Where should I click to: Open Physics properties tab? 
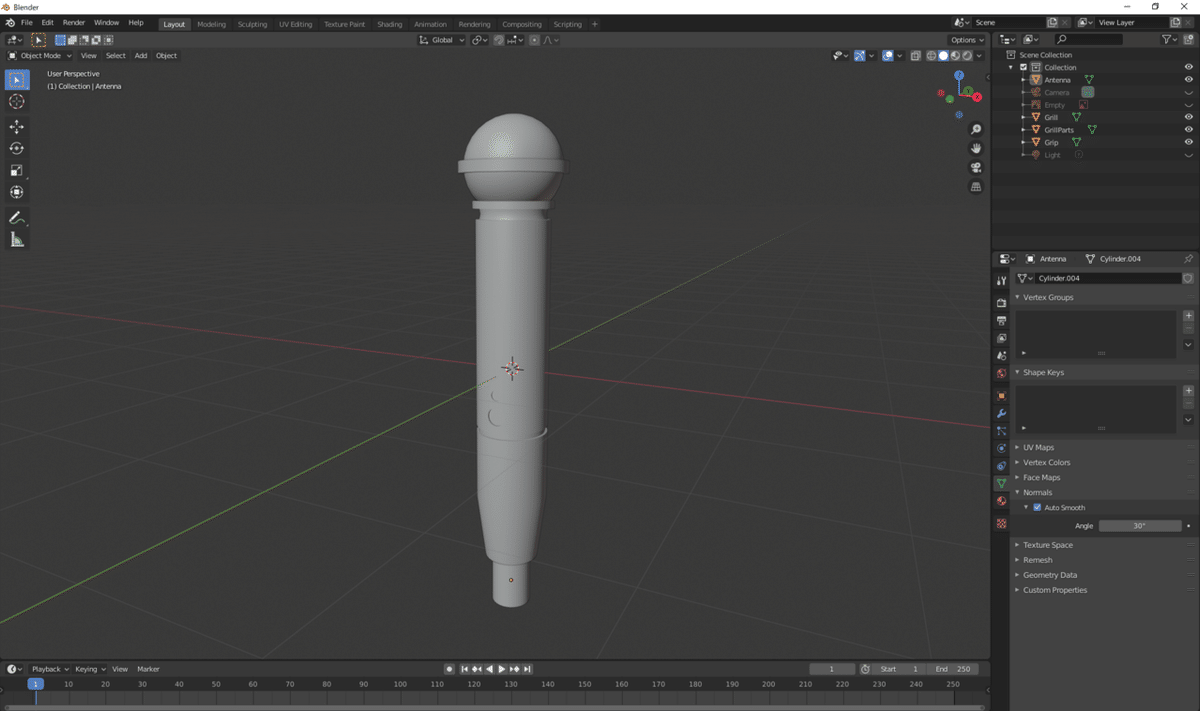[x=1001, y=449]
